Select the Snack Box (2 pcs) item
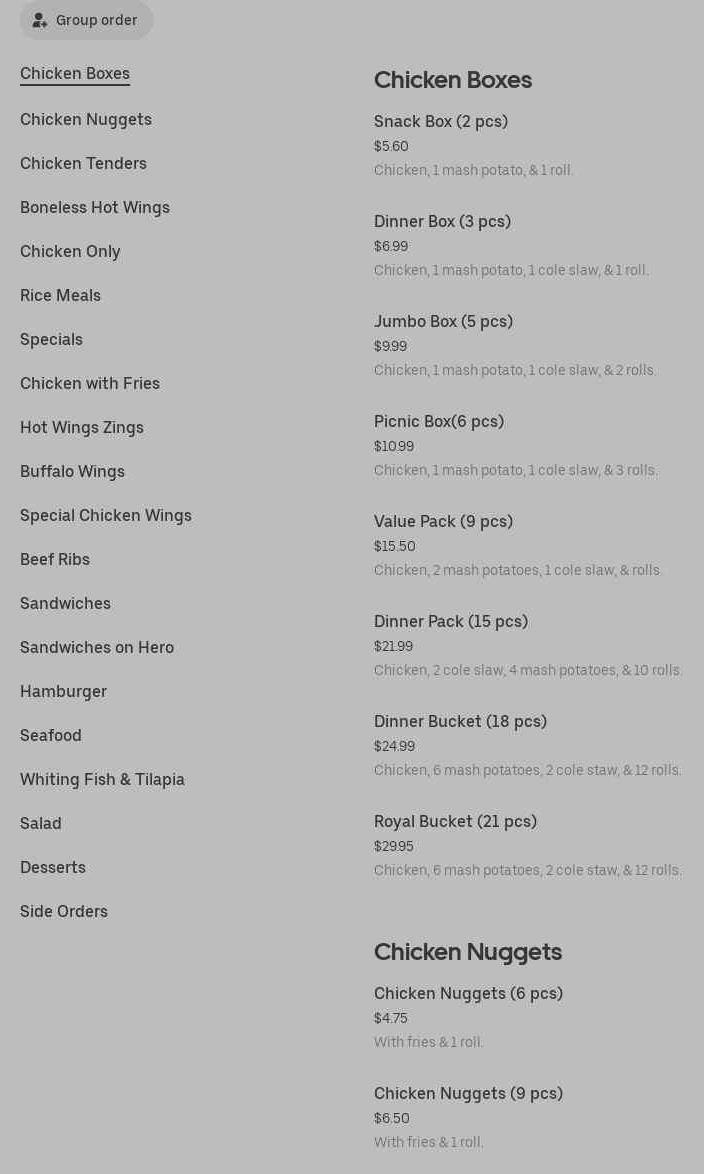This screenshot has width=704, height=1174. (441, 122)
